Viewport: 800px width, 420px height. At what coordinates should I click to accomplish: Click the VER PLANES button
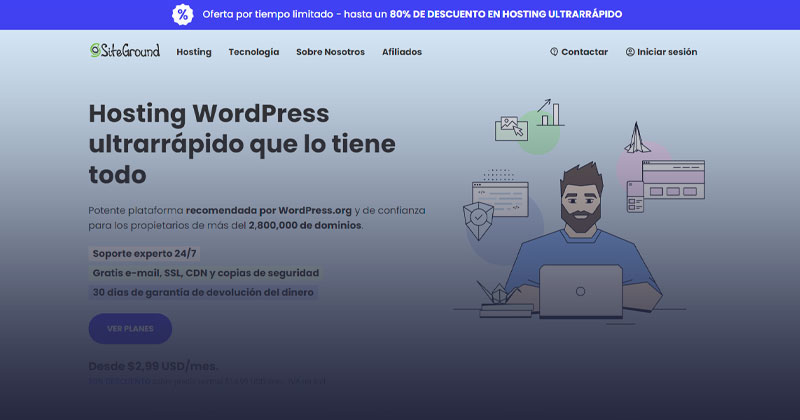pyautogui.click(x=130, y=329)
